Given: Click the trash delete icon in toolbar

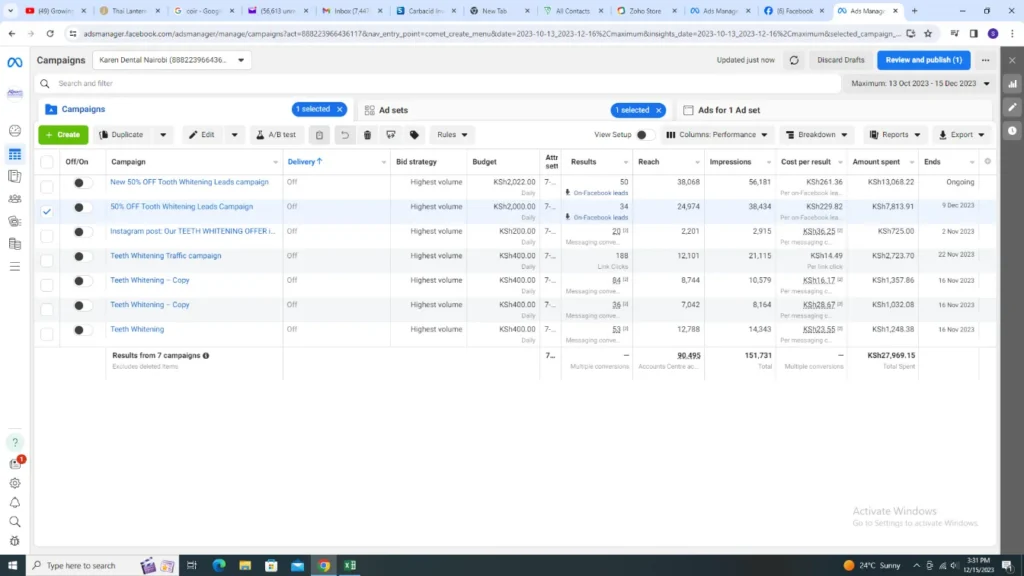Looking at the screenshot, I should coord(367,135).
